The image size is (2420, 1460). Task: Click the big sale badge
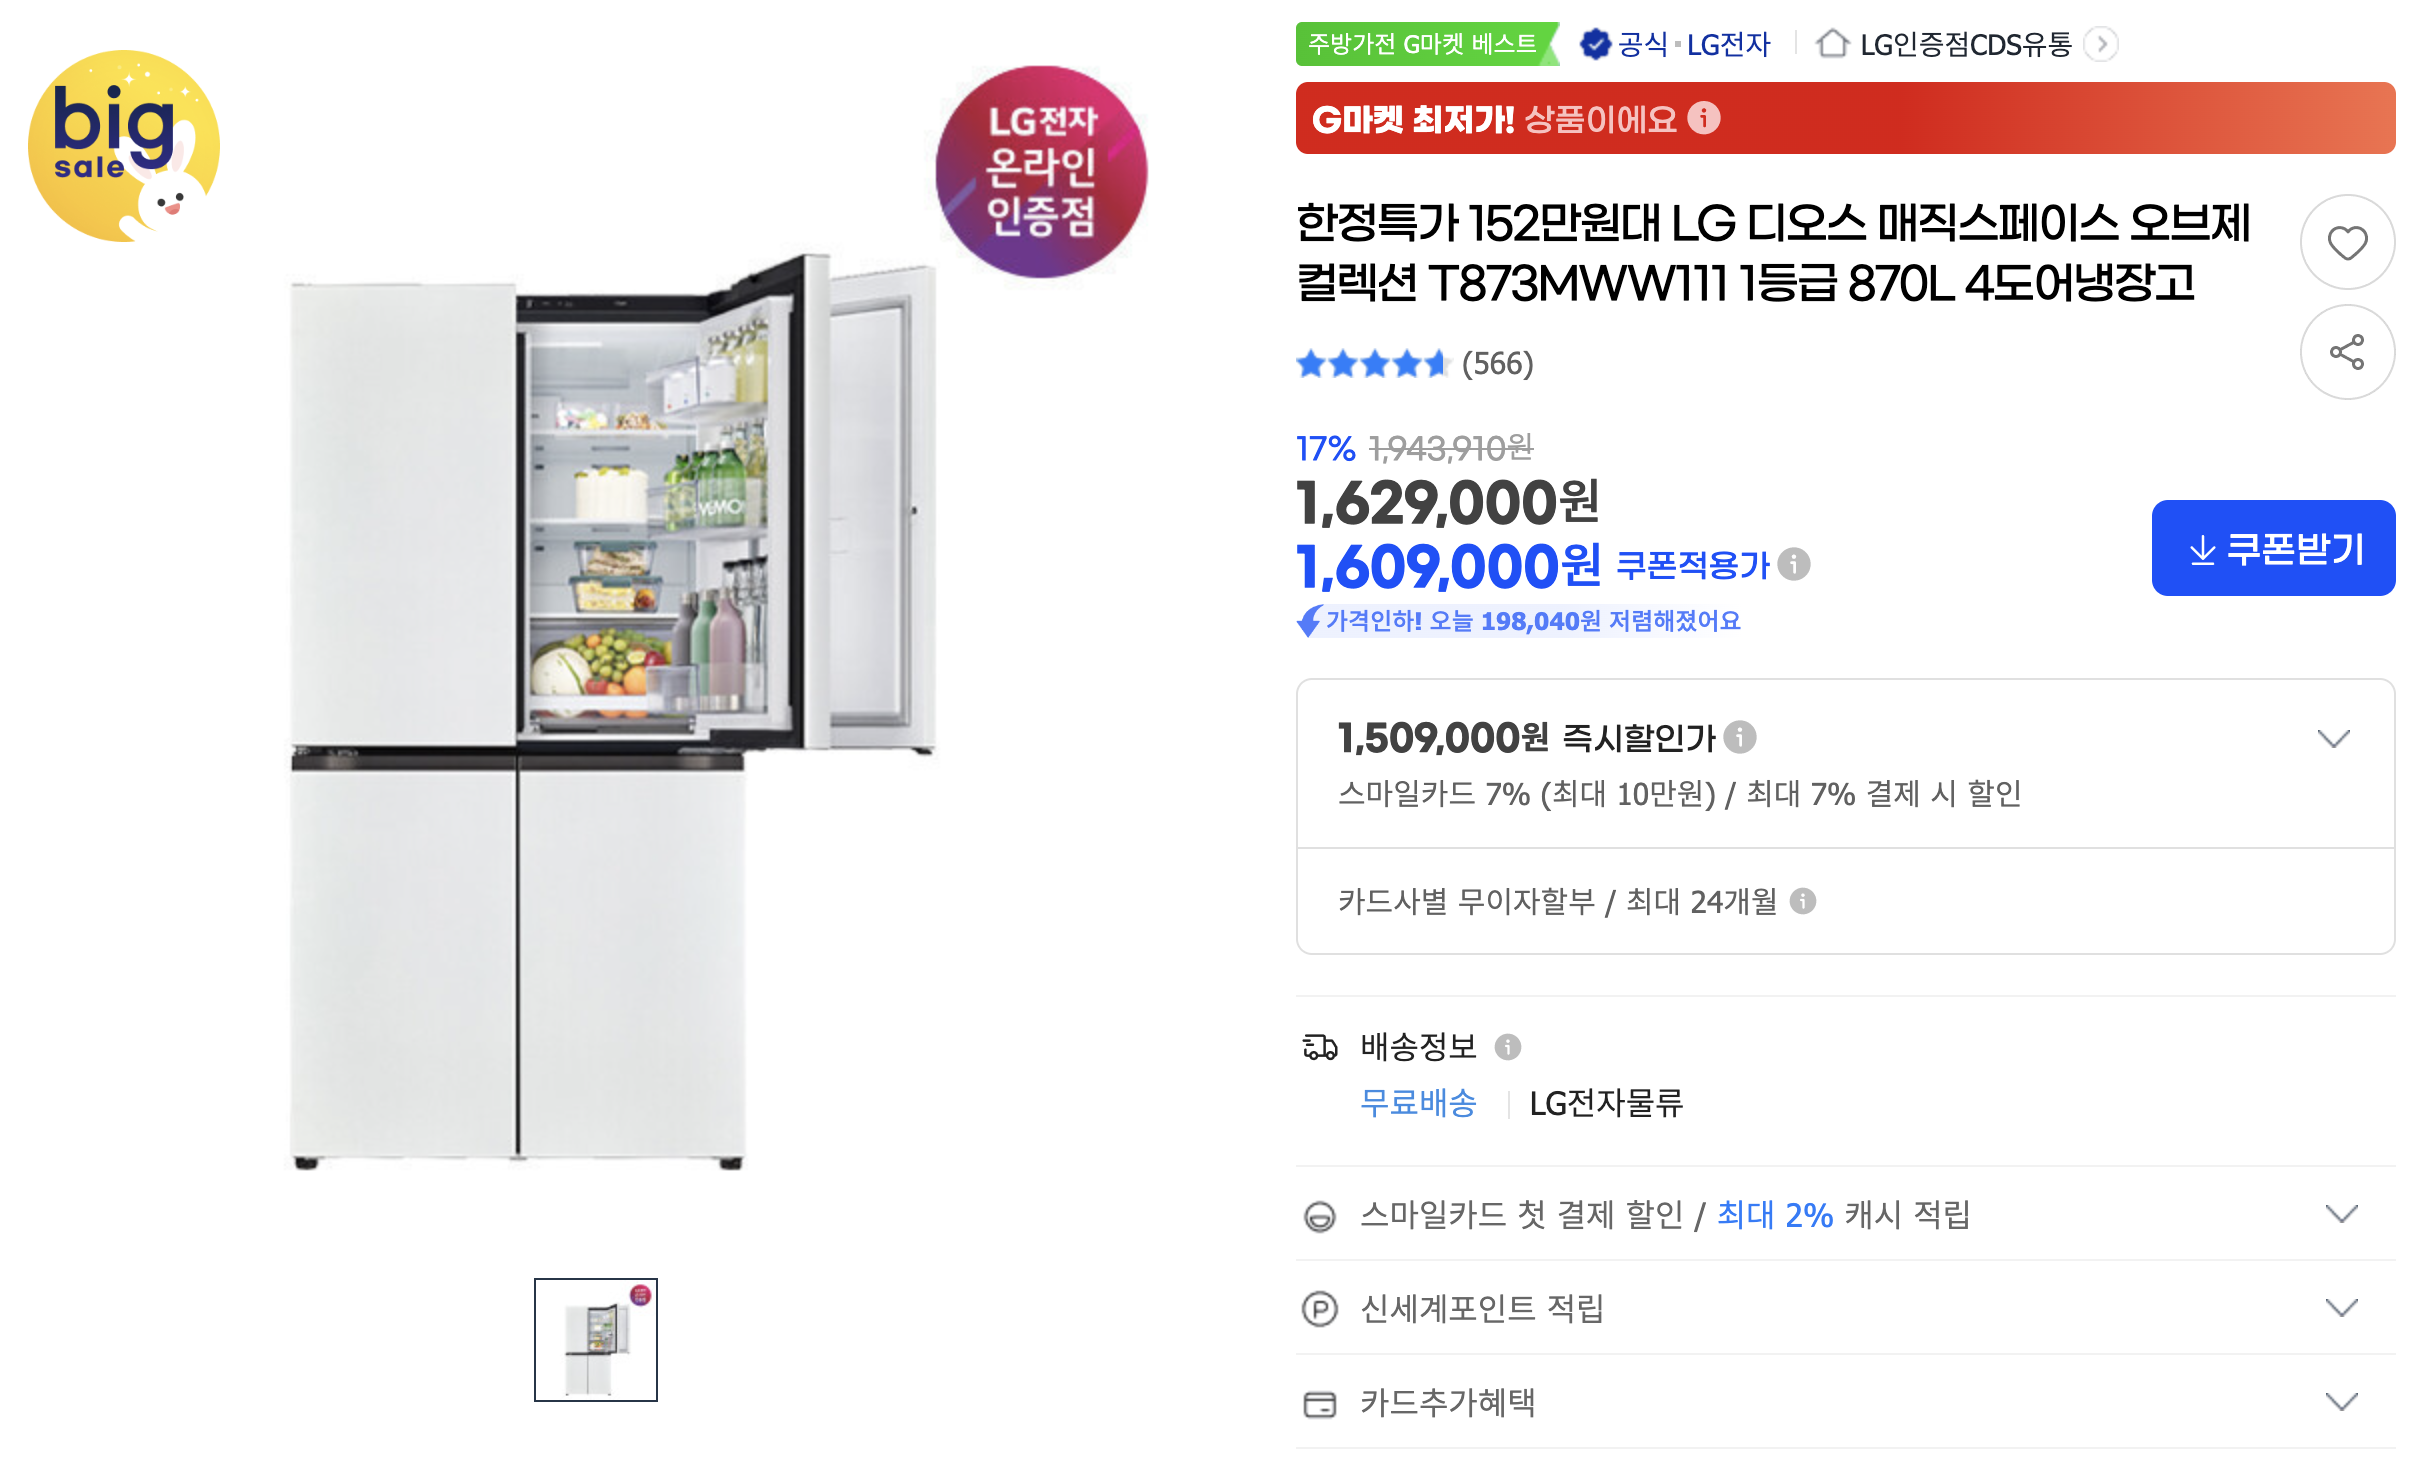coord(124,146)
